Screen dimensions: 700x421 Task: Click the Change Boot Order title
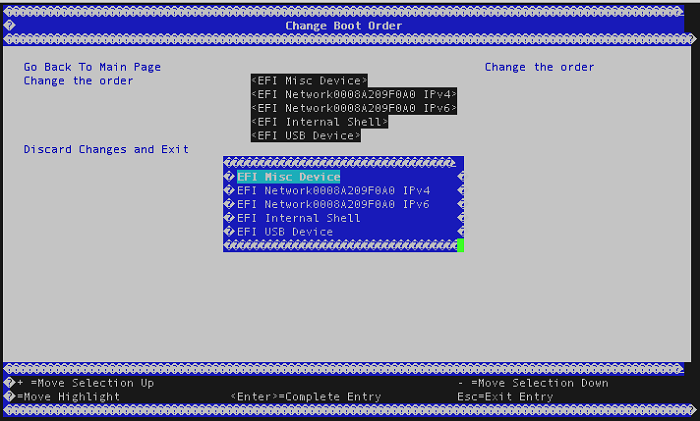coord(344,25)
